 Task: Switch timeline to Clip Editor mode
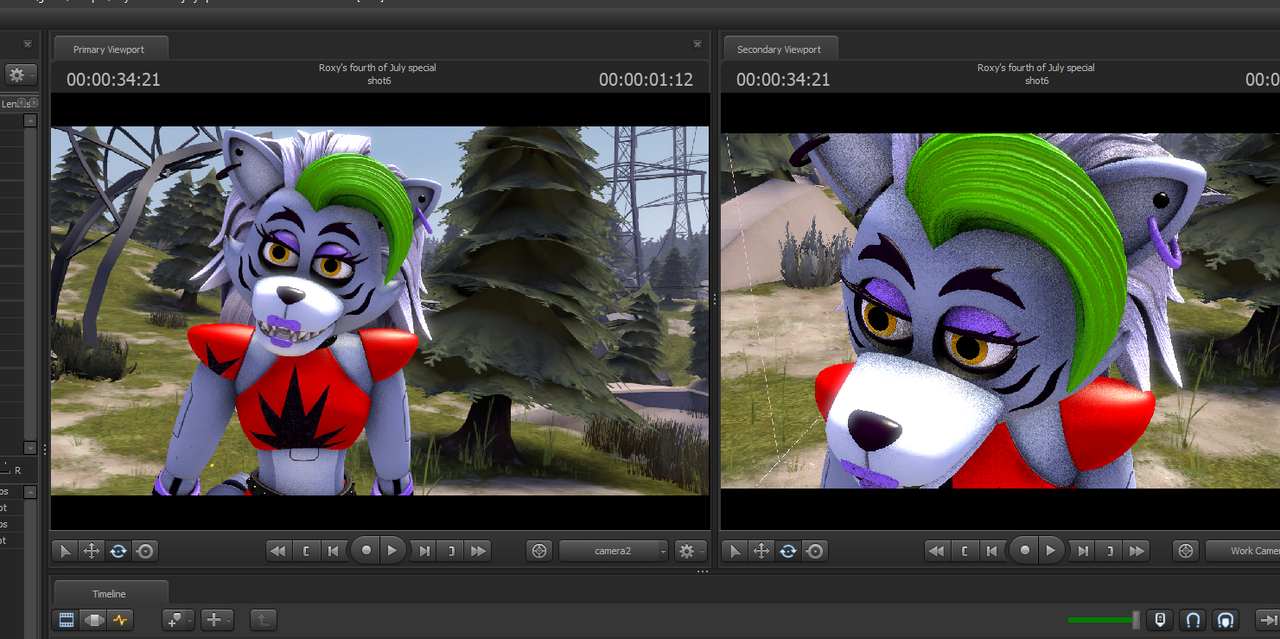click(67, 620)
